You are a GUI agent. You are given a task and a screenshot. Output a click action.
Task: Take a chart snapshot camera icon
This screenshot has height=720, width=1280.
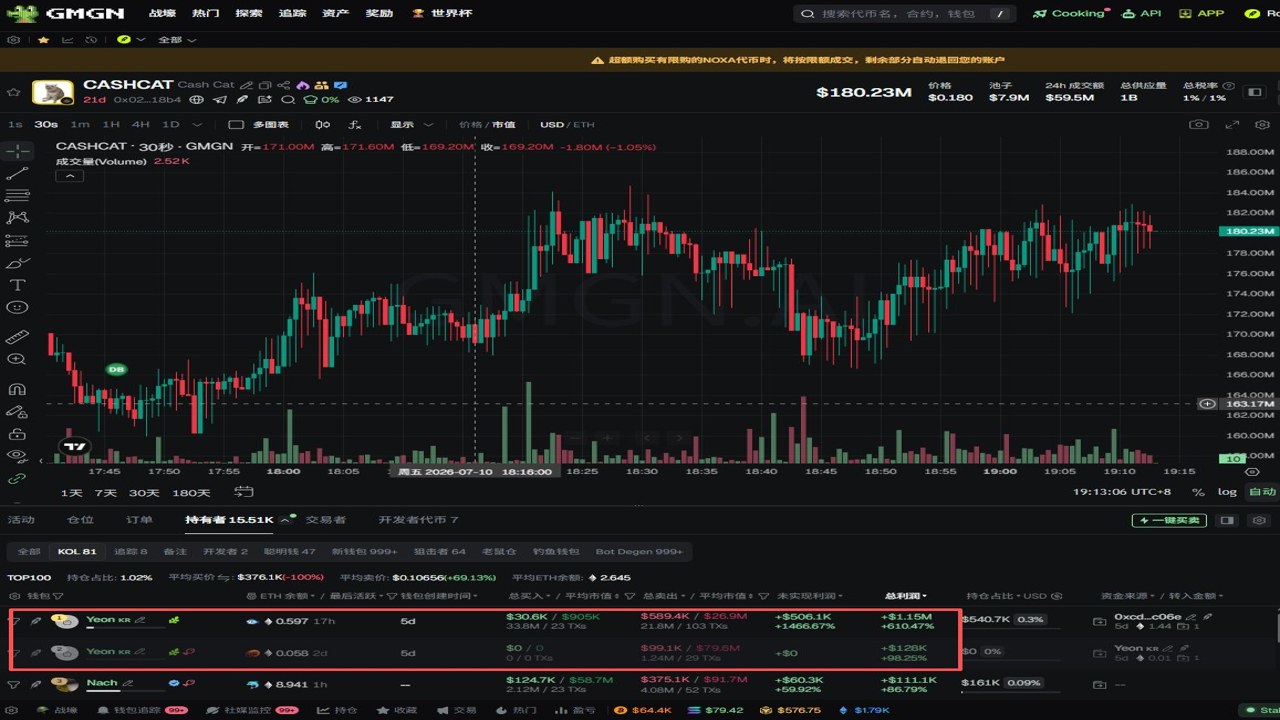pyautogui.click(x=1198, y=125)
